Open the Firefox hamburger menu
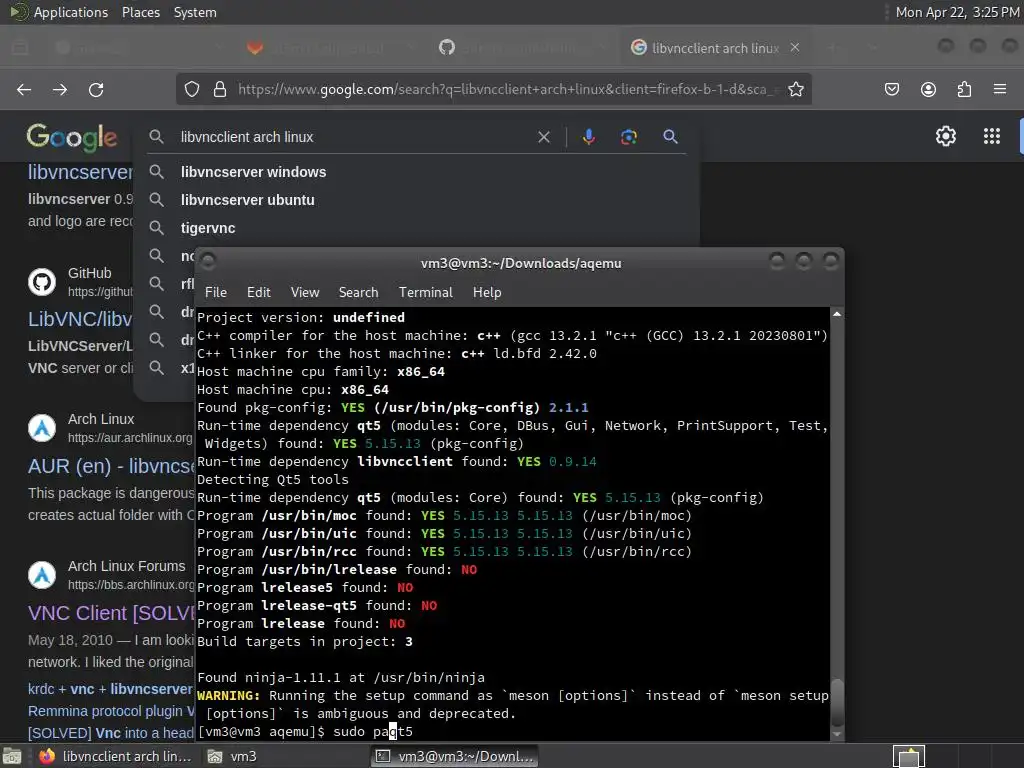This screenshot has width=1024, height=768. click(x=1000, y=89)
